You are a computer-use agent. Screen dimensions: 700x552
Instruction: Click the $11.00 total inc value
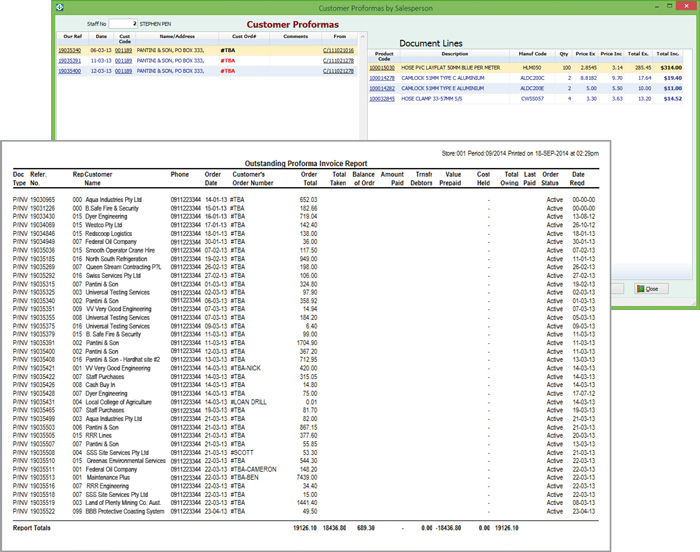point(673,88)
